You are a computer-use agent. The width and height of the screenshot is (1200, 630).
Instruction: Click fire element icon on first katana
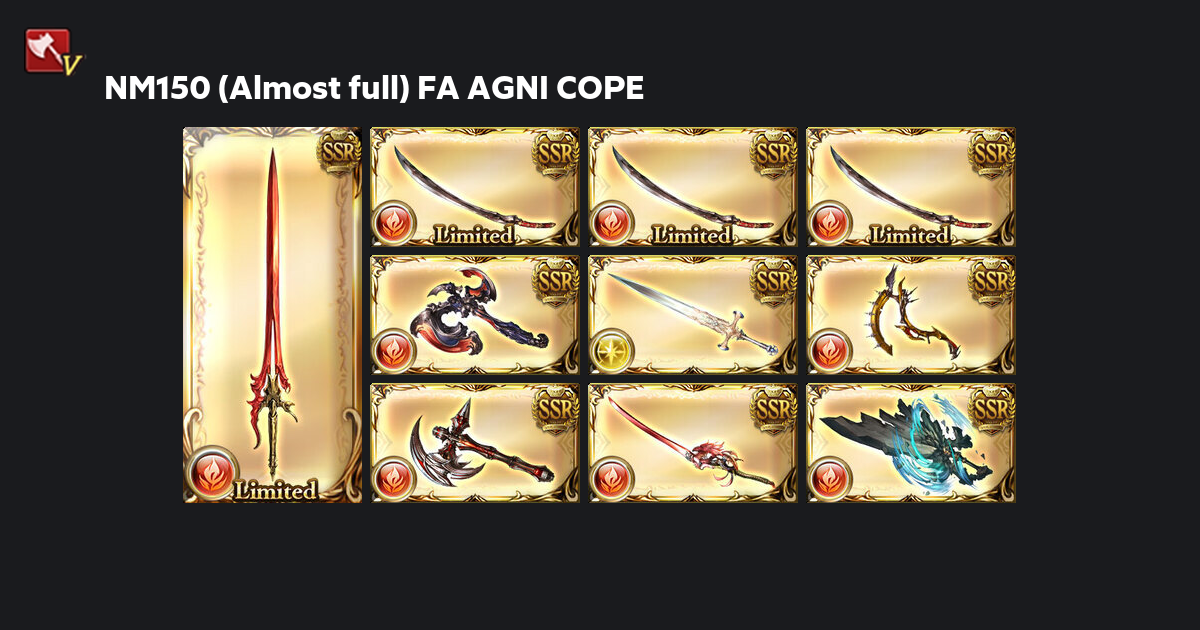[394, 223]
